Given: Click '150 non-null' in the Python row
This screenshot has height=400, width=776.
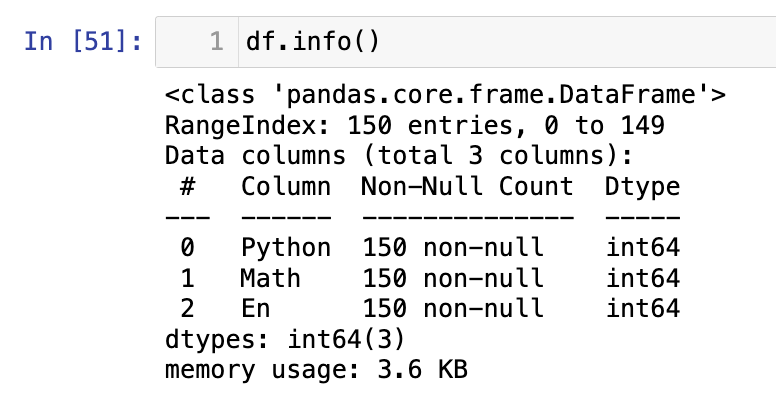Looking at the screenshot, I should click(452, 247).
